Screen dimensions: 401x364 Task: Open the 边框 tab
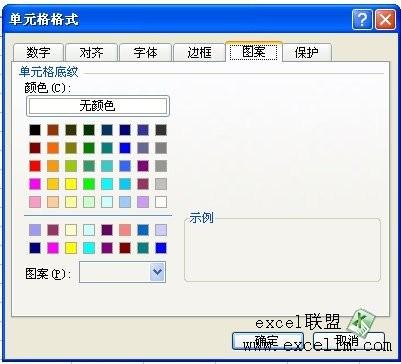(x=199, y=53)
